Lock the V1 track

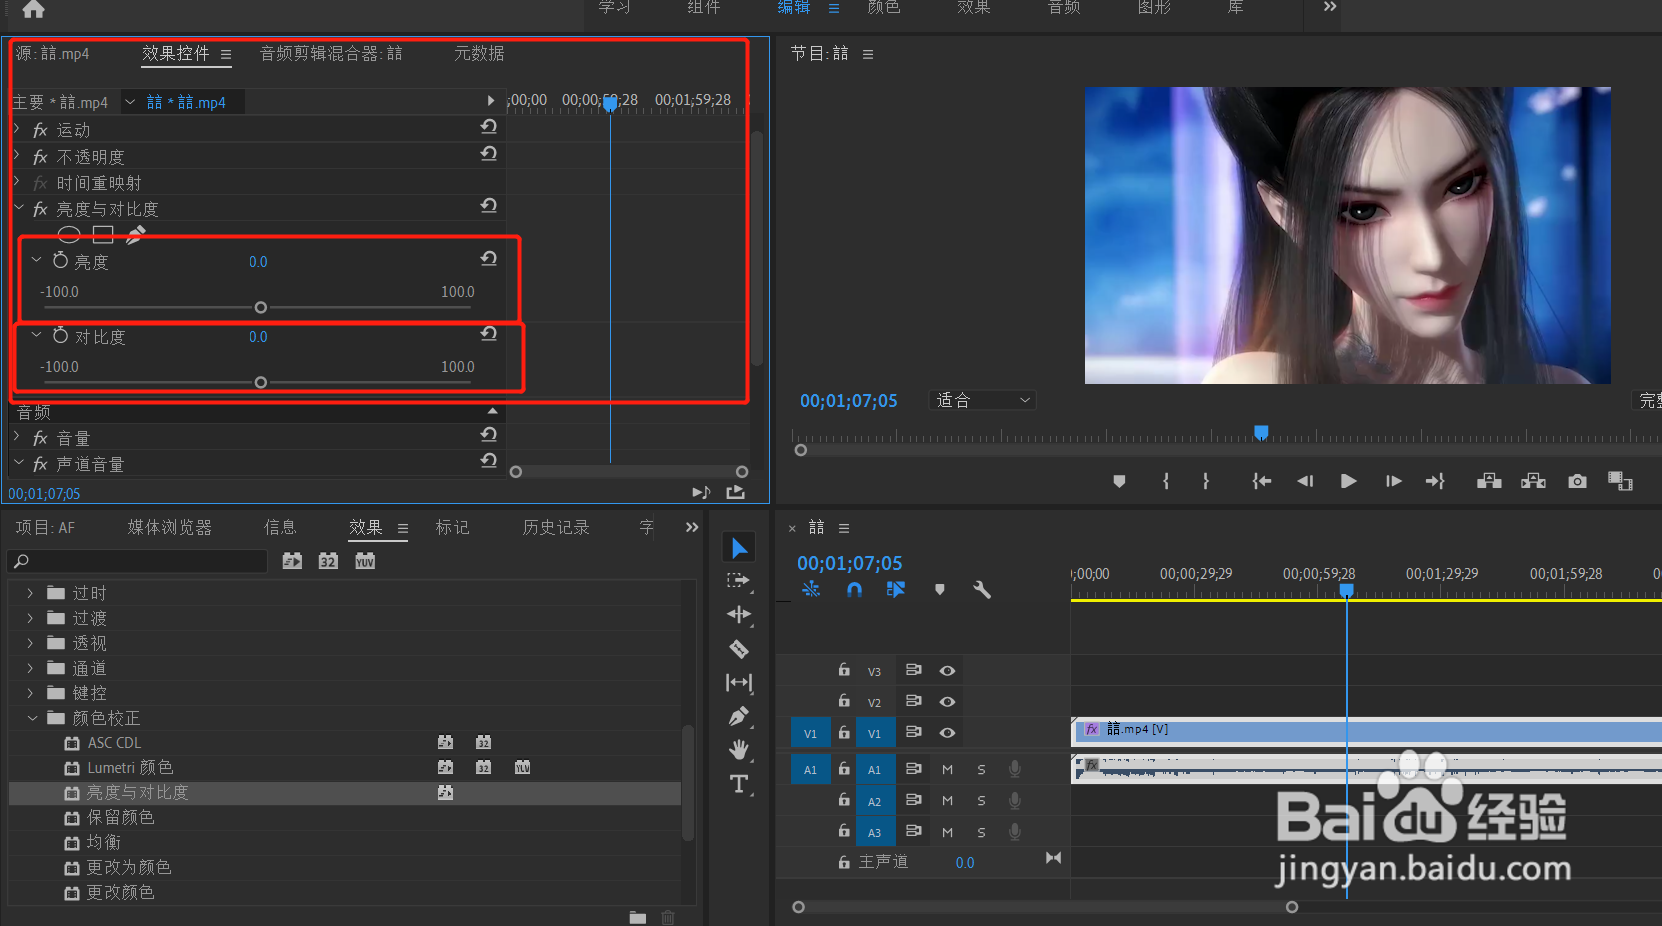pos(844,732)
